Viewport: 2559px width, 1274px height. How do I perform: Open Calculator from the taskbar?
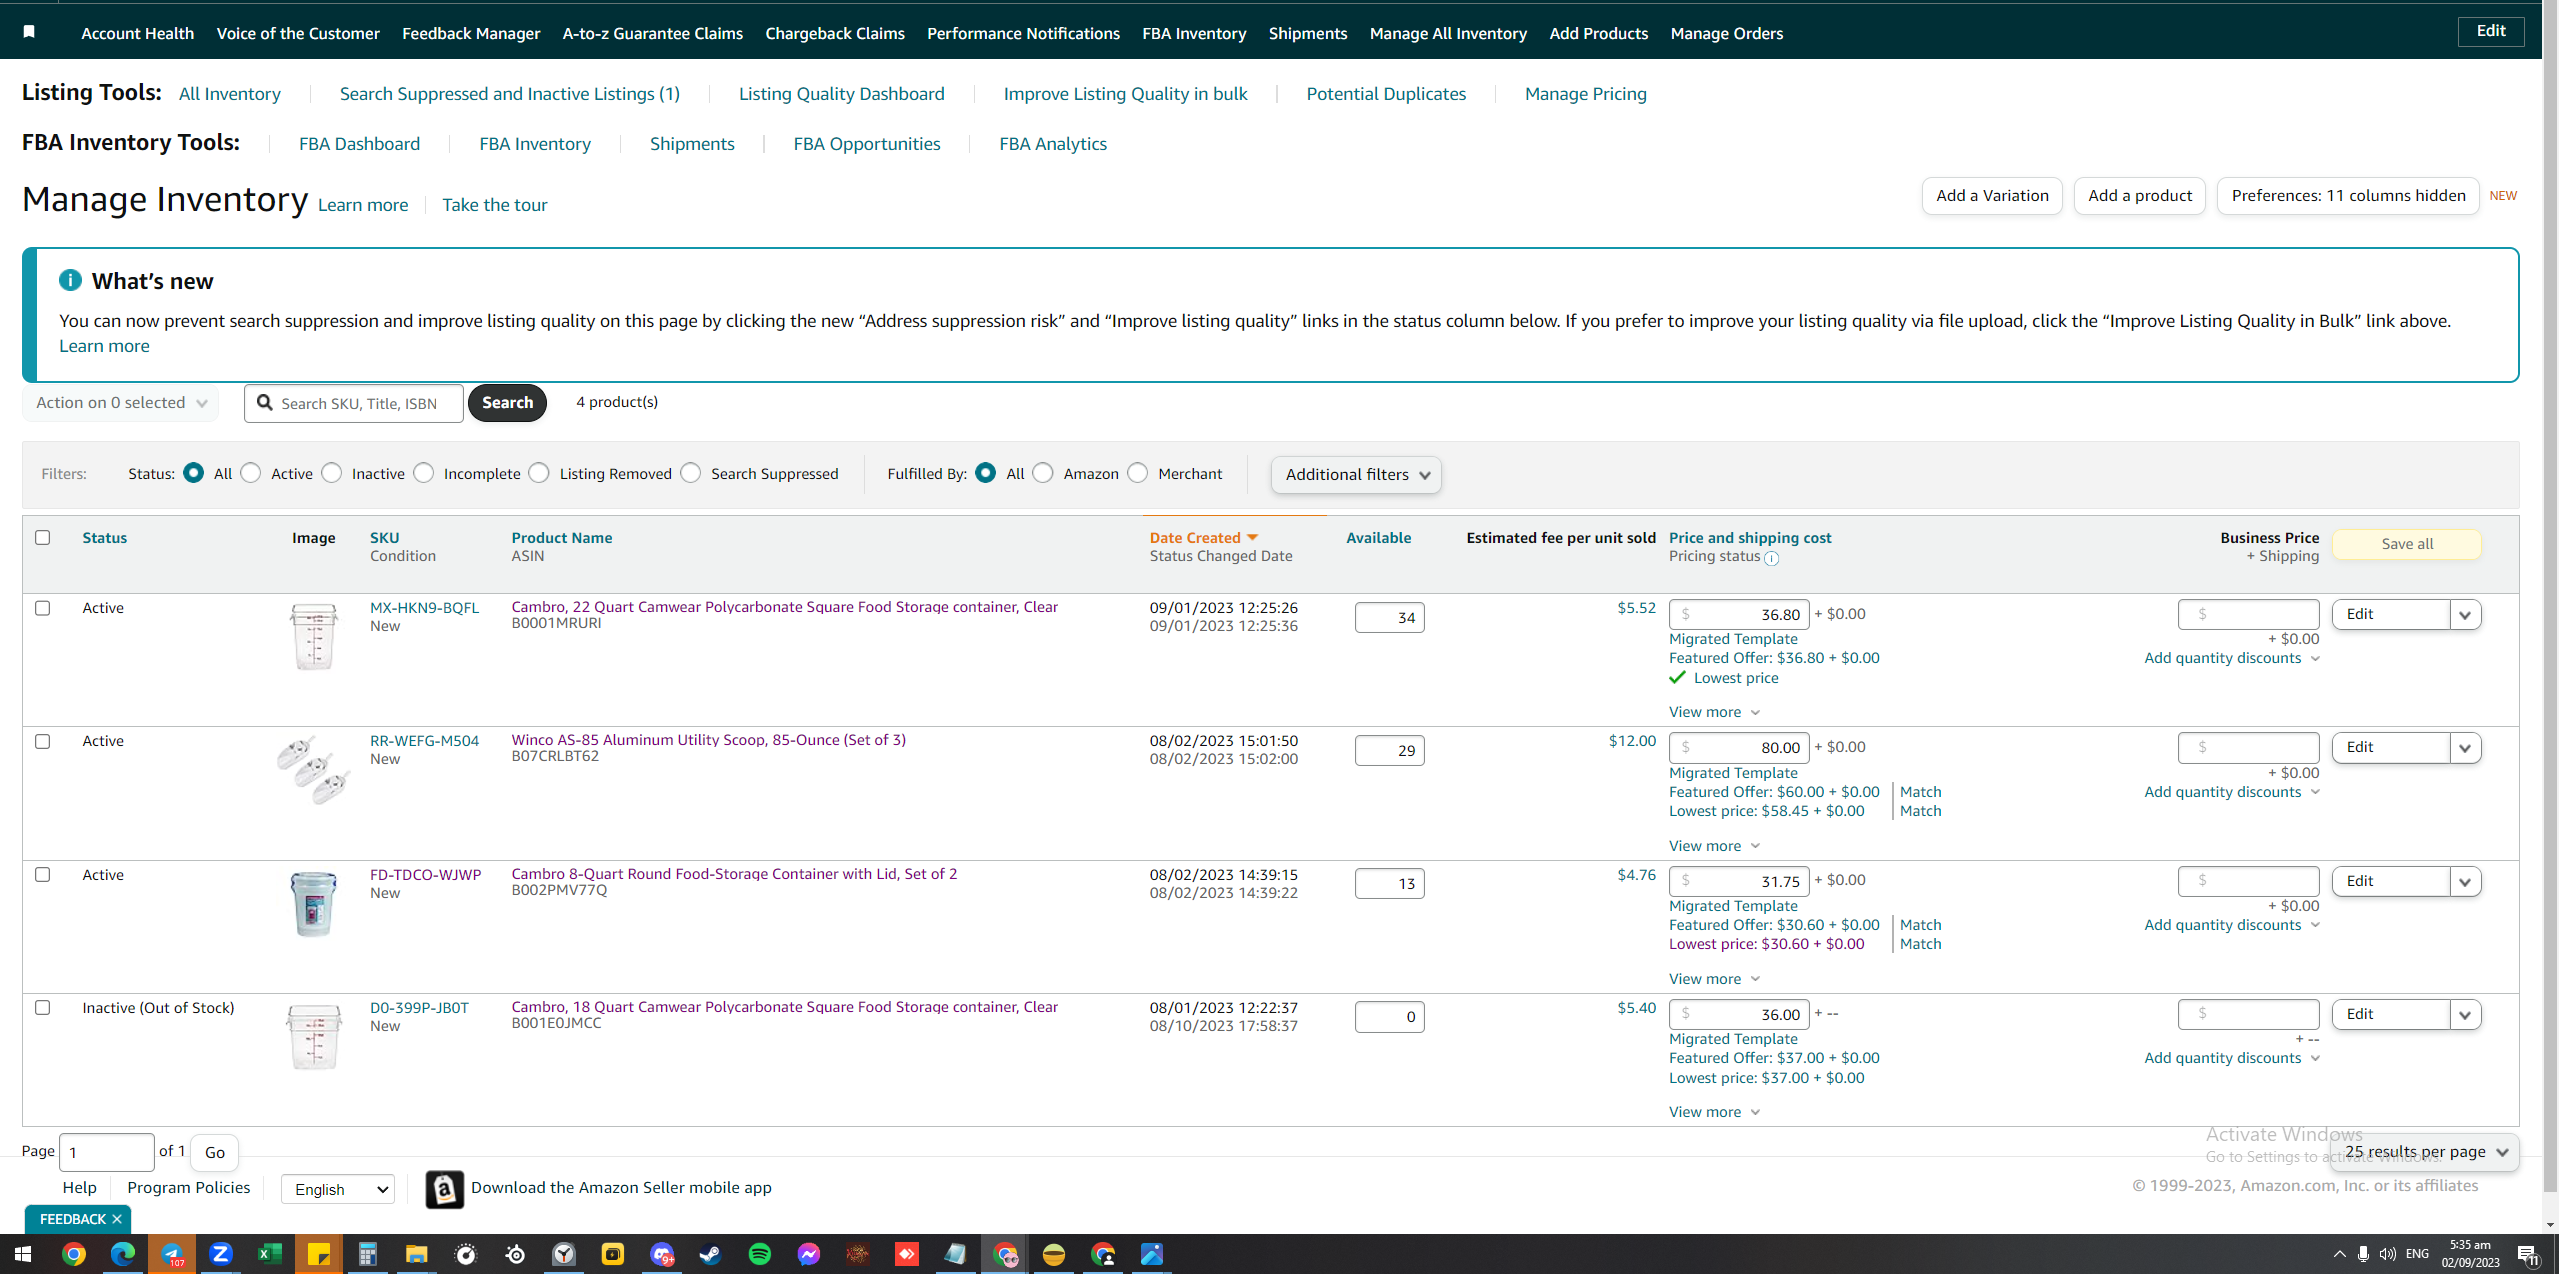(367, 1254)
